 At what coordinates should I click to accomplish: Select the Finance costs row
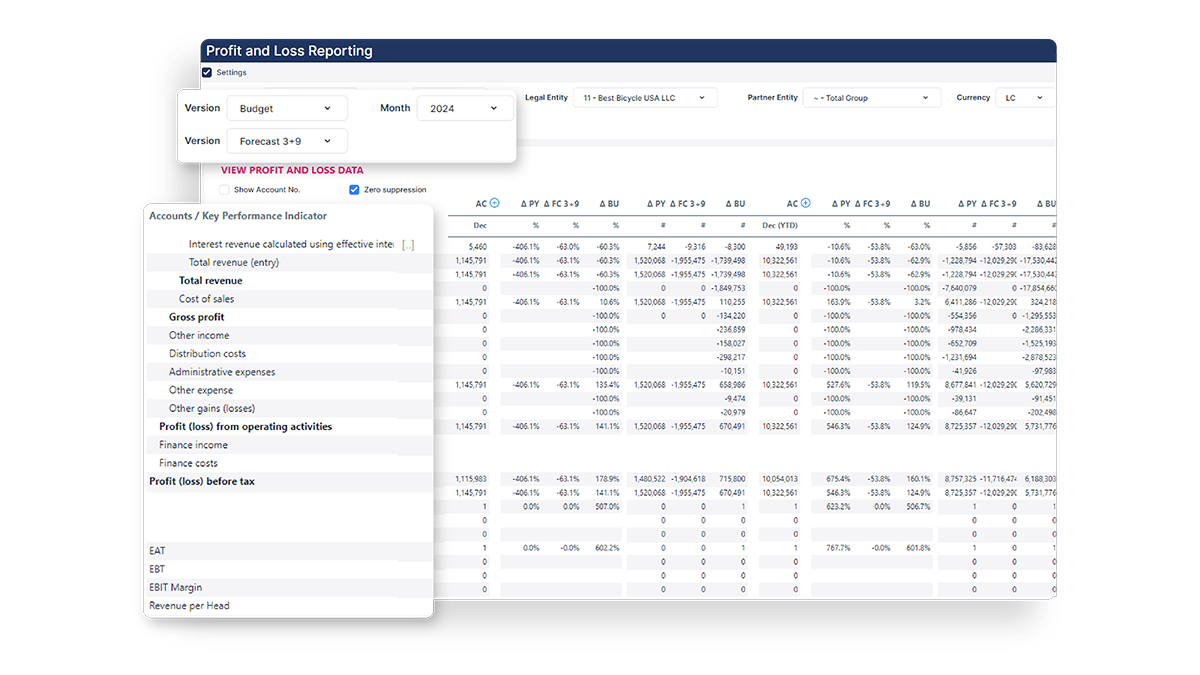[289, 463]
